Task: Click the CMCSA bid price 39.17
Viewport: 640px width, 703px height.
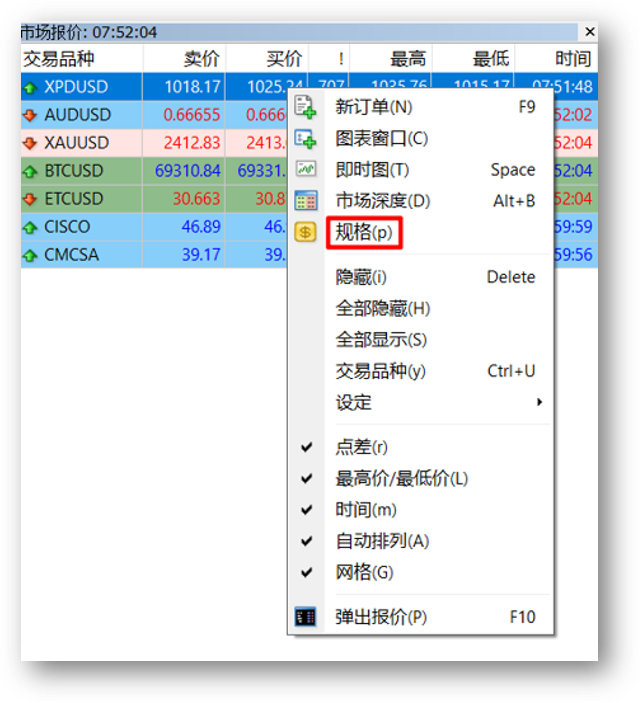Action: [201, 255]
